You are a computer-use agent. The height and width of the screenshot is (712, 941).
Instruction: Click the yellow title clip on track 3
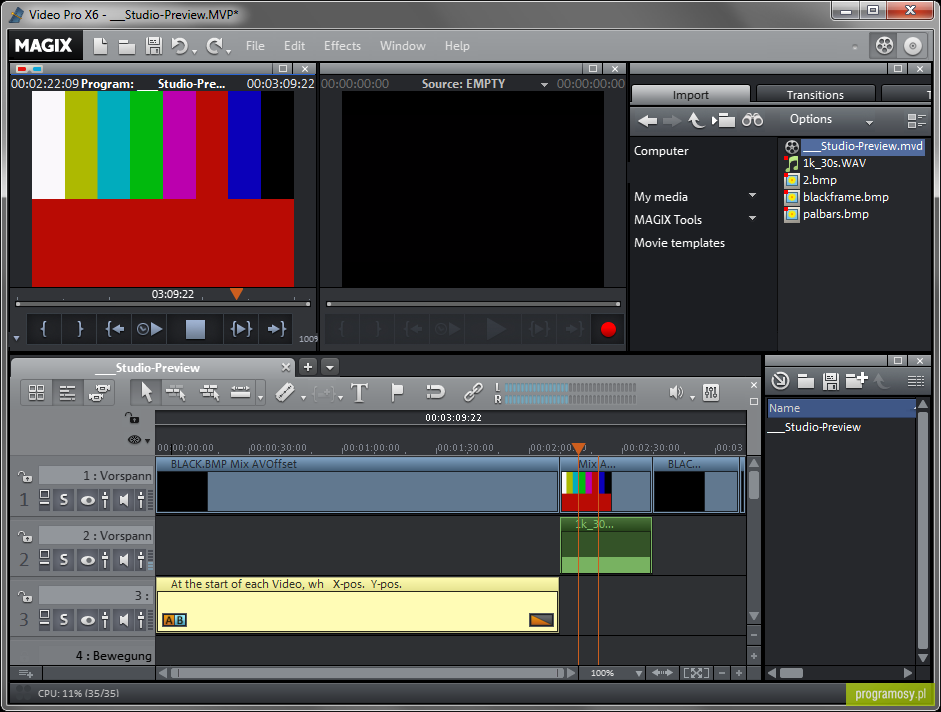pyautogui.click(x=357, y=605)
